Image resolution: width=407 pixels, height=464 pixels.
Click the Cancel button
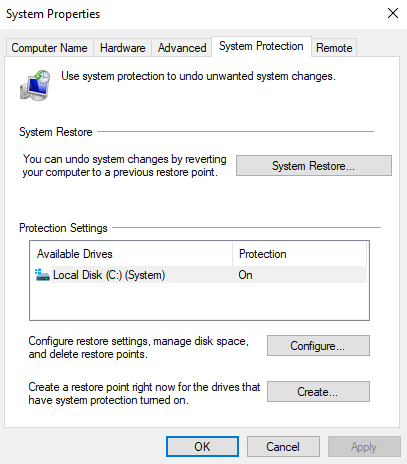tap(283, 446)
